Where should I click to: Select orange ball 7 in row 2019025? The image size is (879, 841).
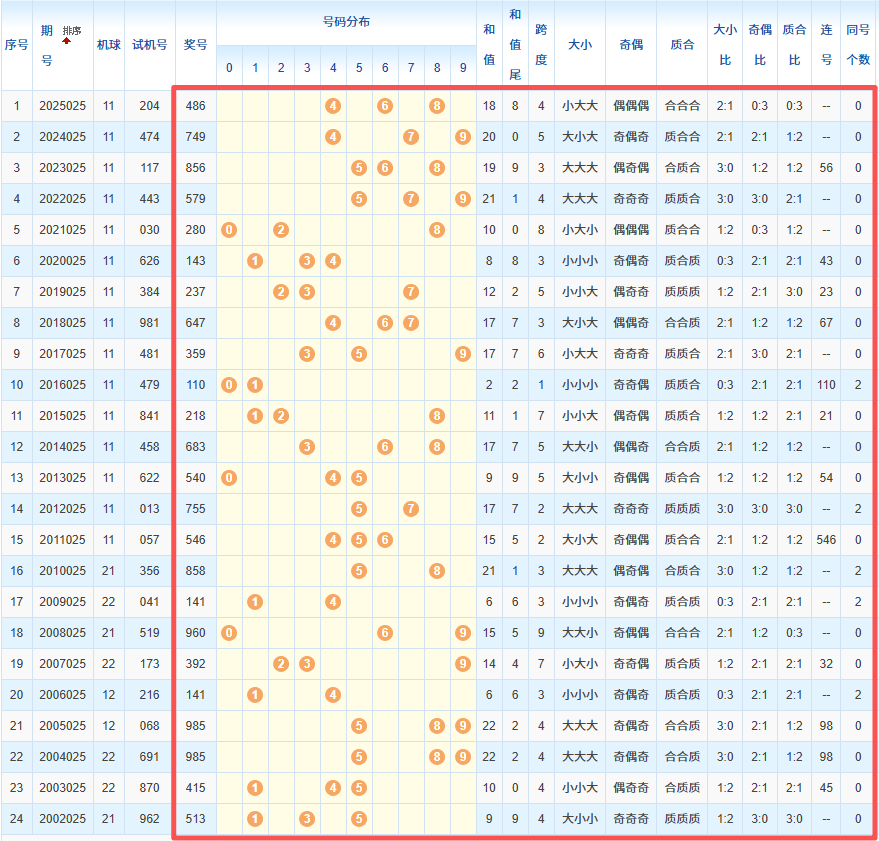click(410, 292)
